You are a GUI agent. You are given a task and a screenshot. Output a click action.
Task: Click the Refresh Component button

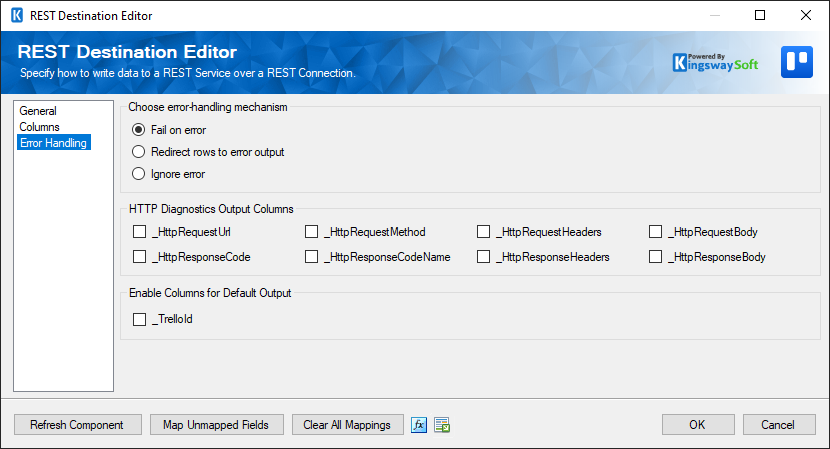pyautogui.click(x=78, y=425)
